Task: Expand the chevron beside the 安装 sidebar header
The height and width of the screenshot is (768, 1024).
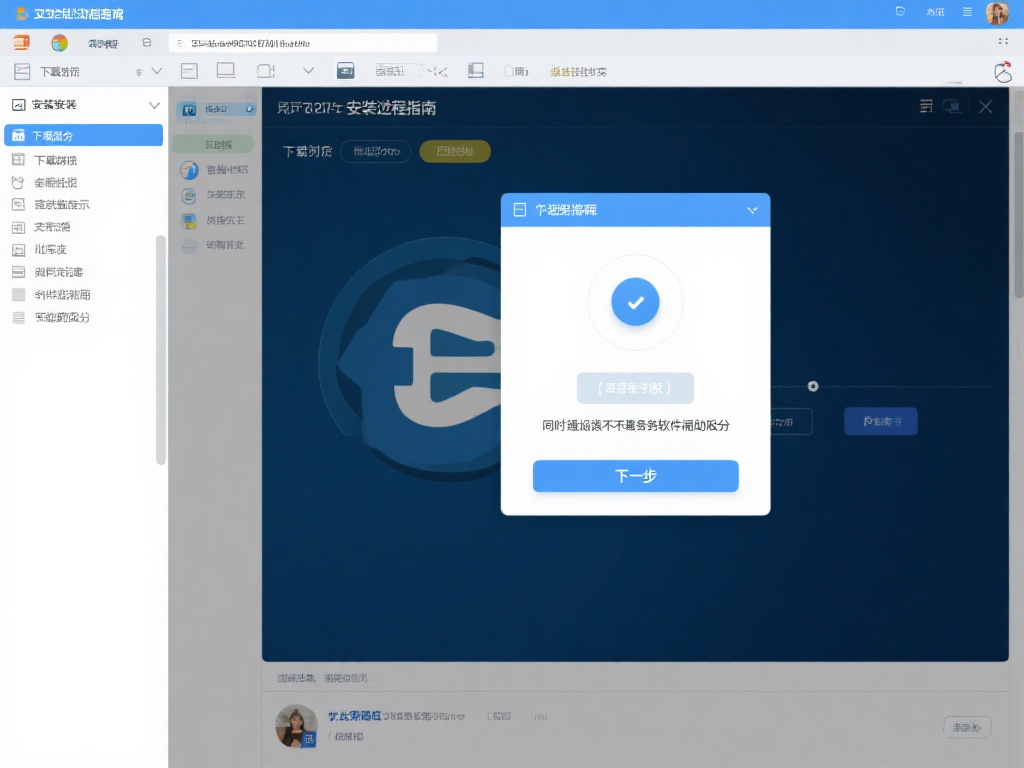Action: click(x=154, y=105)
